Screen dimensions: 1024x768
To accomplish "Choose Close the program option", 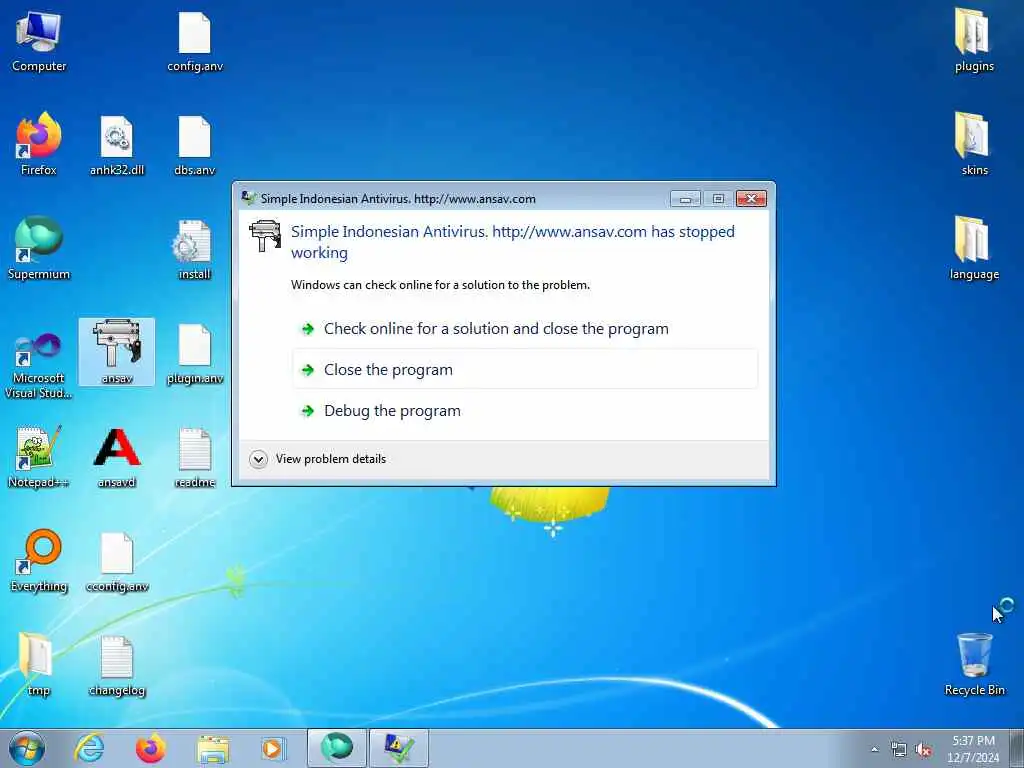I will (x=525, y=370).
